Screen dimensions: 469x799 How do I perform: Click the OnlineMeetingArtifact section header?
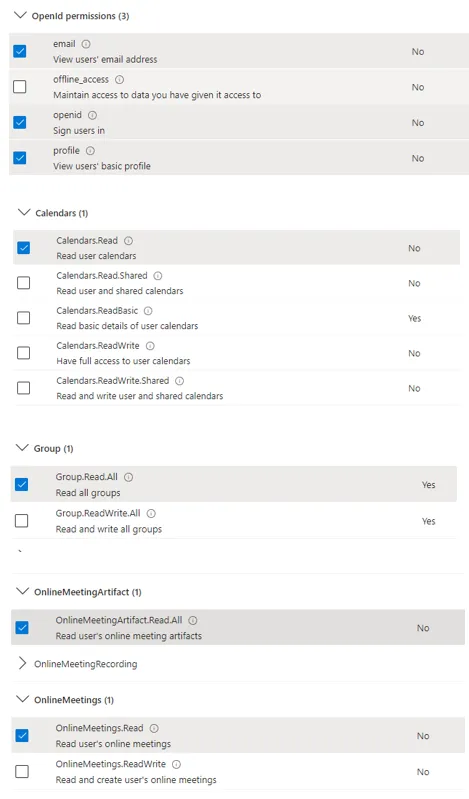[88, 592]
